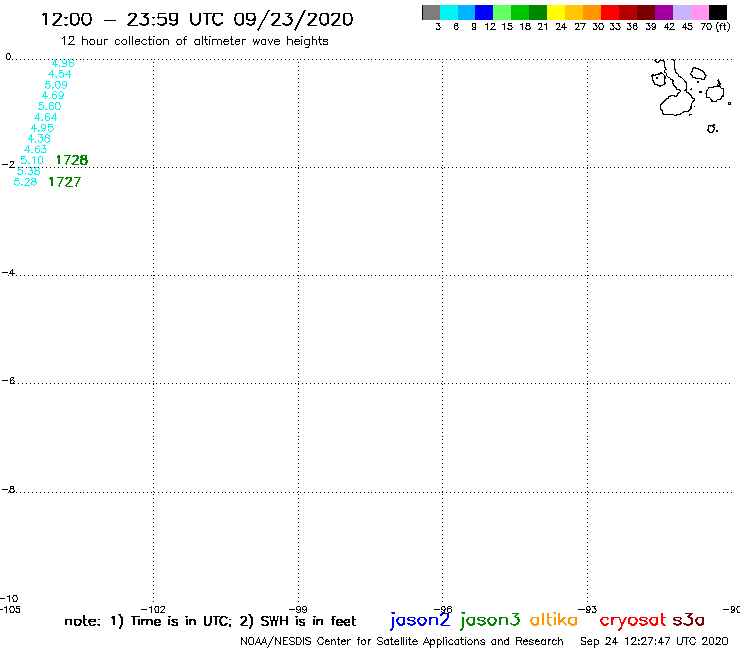Click the black legend swatch

[718, 12]
